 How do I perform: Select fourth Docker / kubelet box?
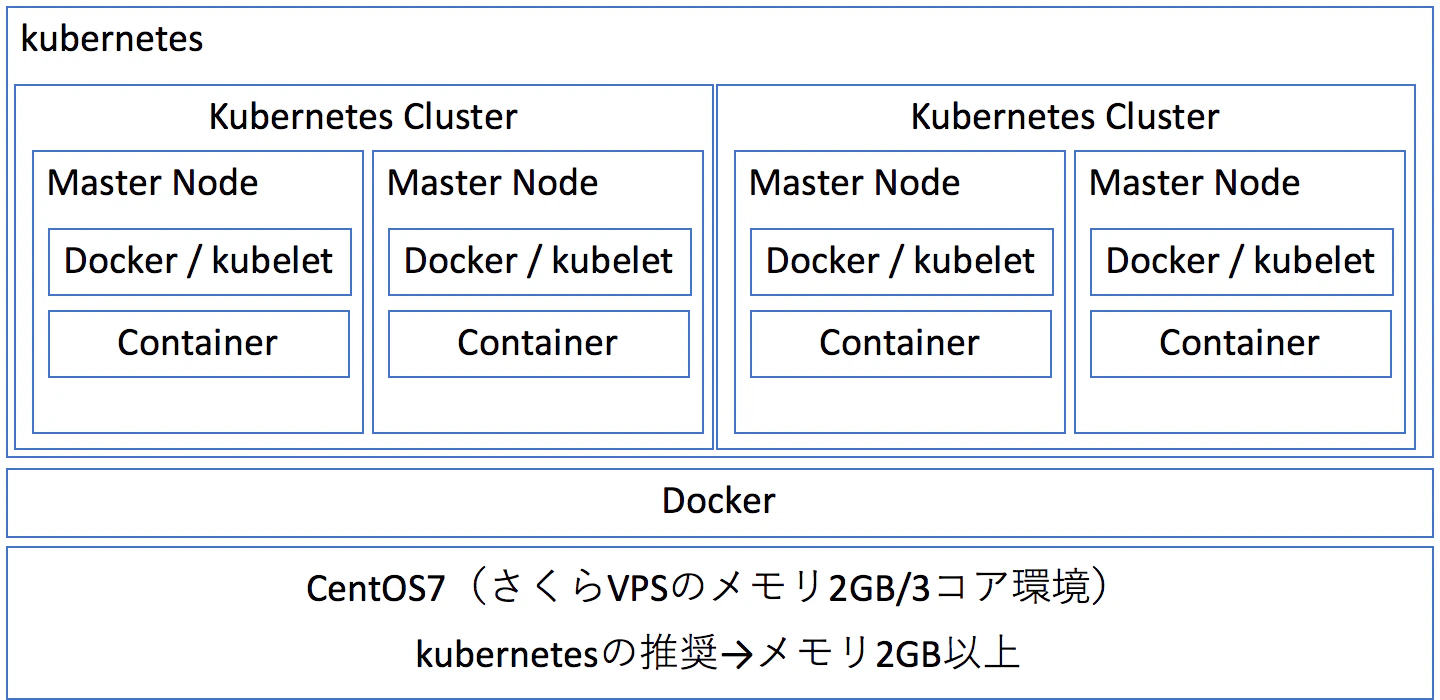tap(1242, 262)
